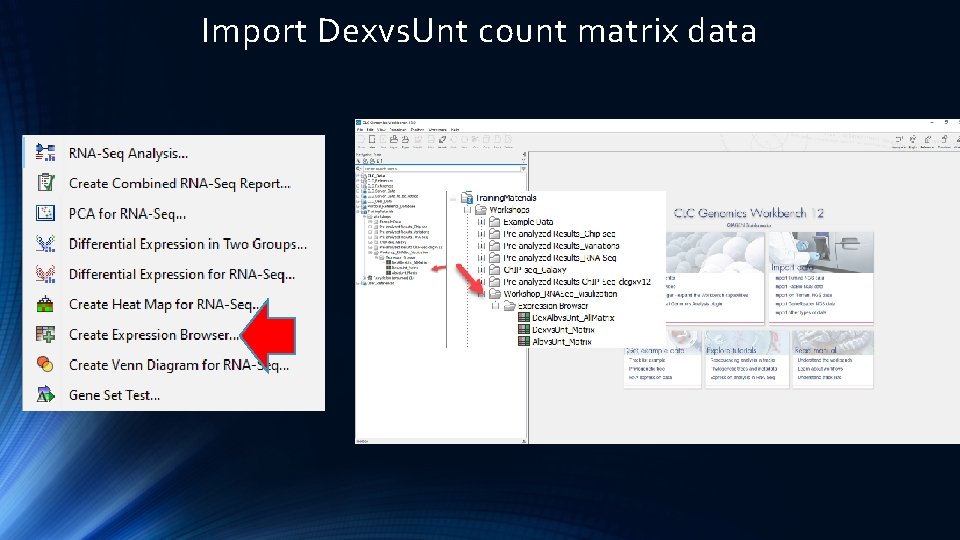Click the Create Expression Browser entry
960x540 pixels.
pyautogui.click(x=153, y=335)
